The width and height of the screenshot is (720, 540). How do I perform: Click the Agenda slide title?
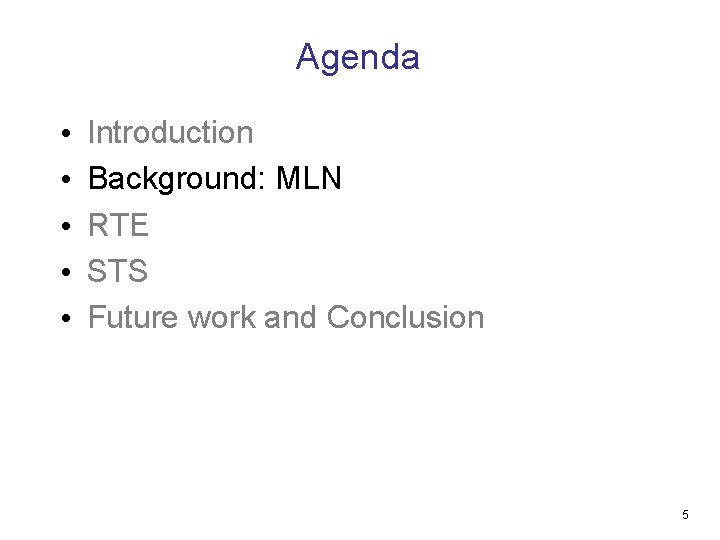pos(357,58)
